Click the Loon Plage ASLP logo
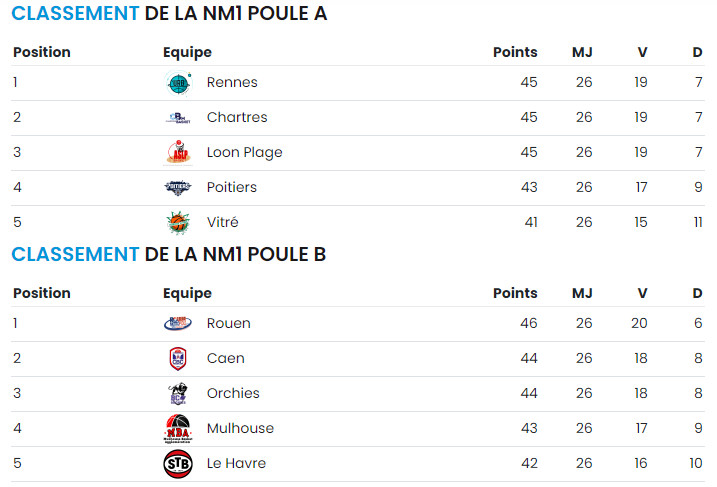The height and width of the screenshot is (487, 717). 178,153
